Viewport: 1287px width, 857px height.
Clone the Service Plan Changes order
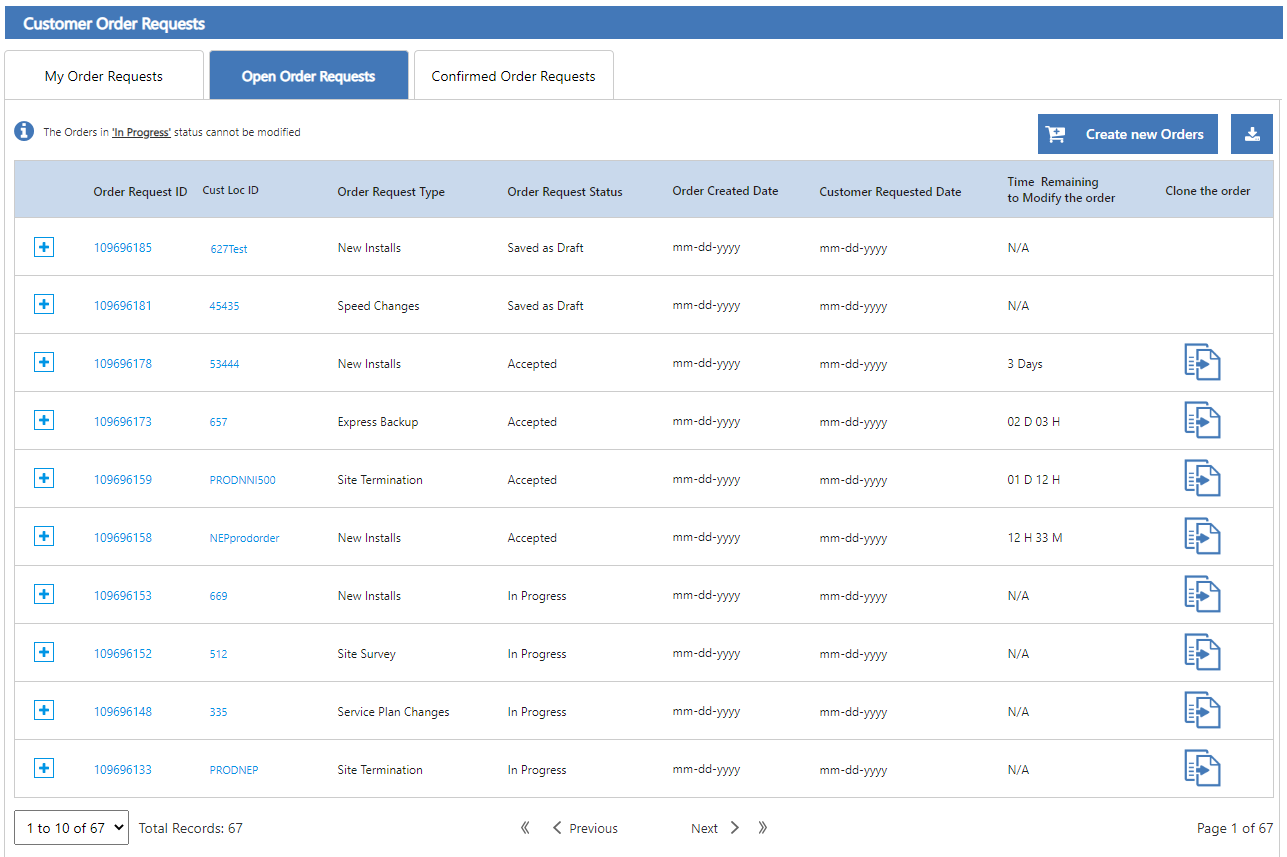click(1202, 710)
